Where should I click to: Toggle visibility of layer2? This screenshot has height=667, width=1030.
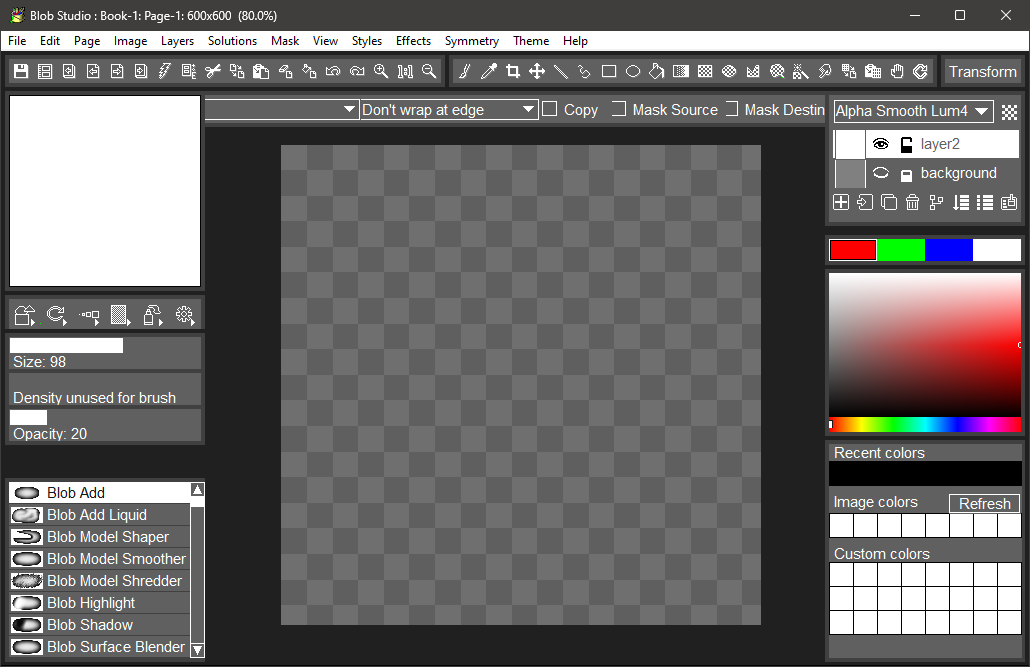pos(880,143)
